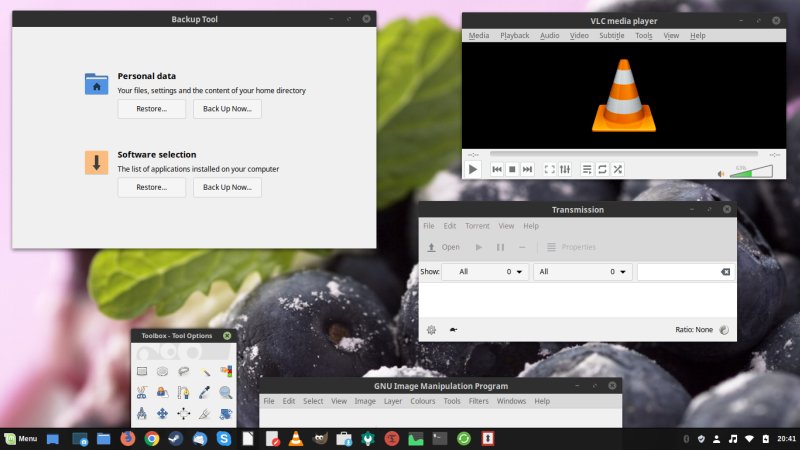Select the Rectangle Select tool in Toolbox
The width and height of the screenshot is (800, 450).
[x=141, y=371]
